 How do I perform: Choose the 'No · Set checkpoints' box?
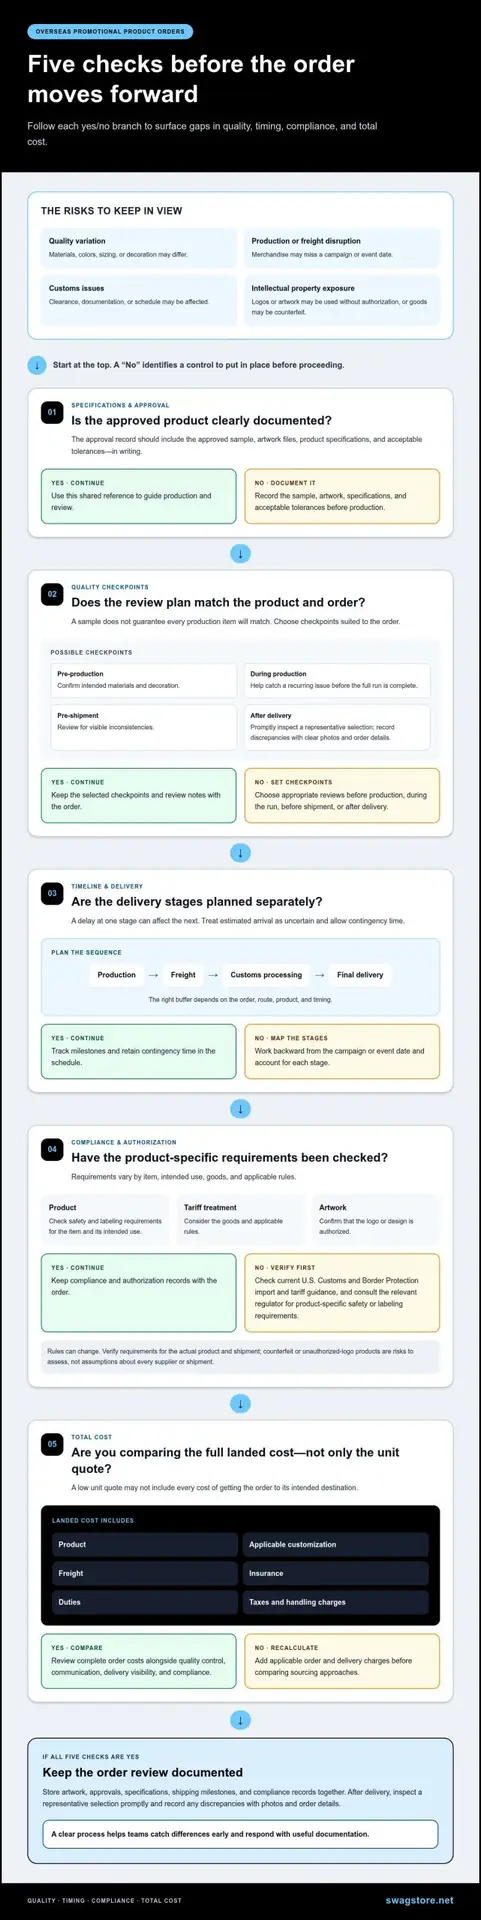[342, 795]
